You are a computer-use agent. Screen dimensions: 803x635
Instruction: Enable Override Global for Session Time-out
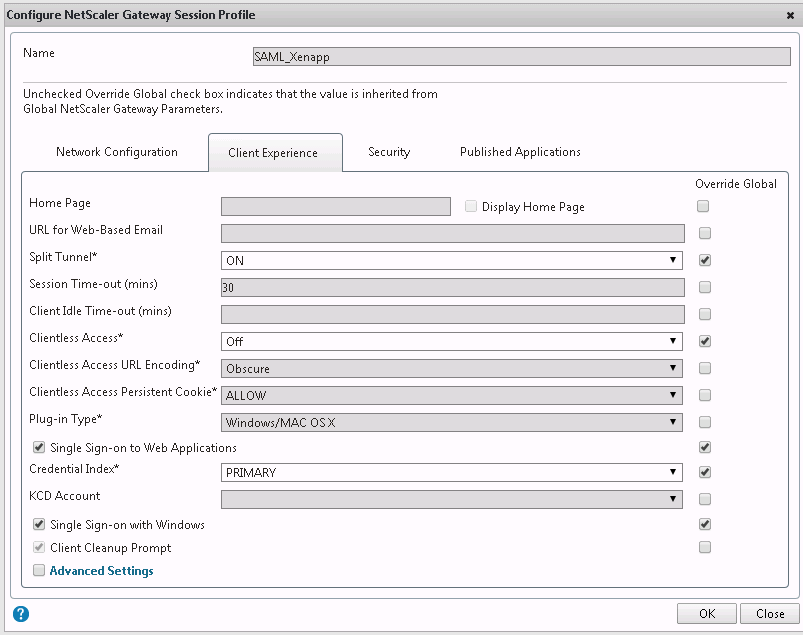[704, 287]
